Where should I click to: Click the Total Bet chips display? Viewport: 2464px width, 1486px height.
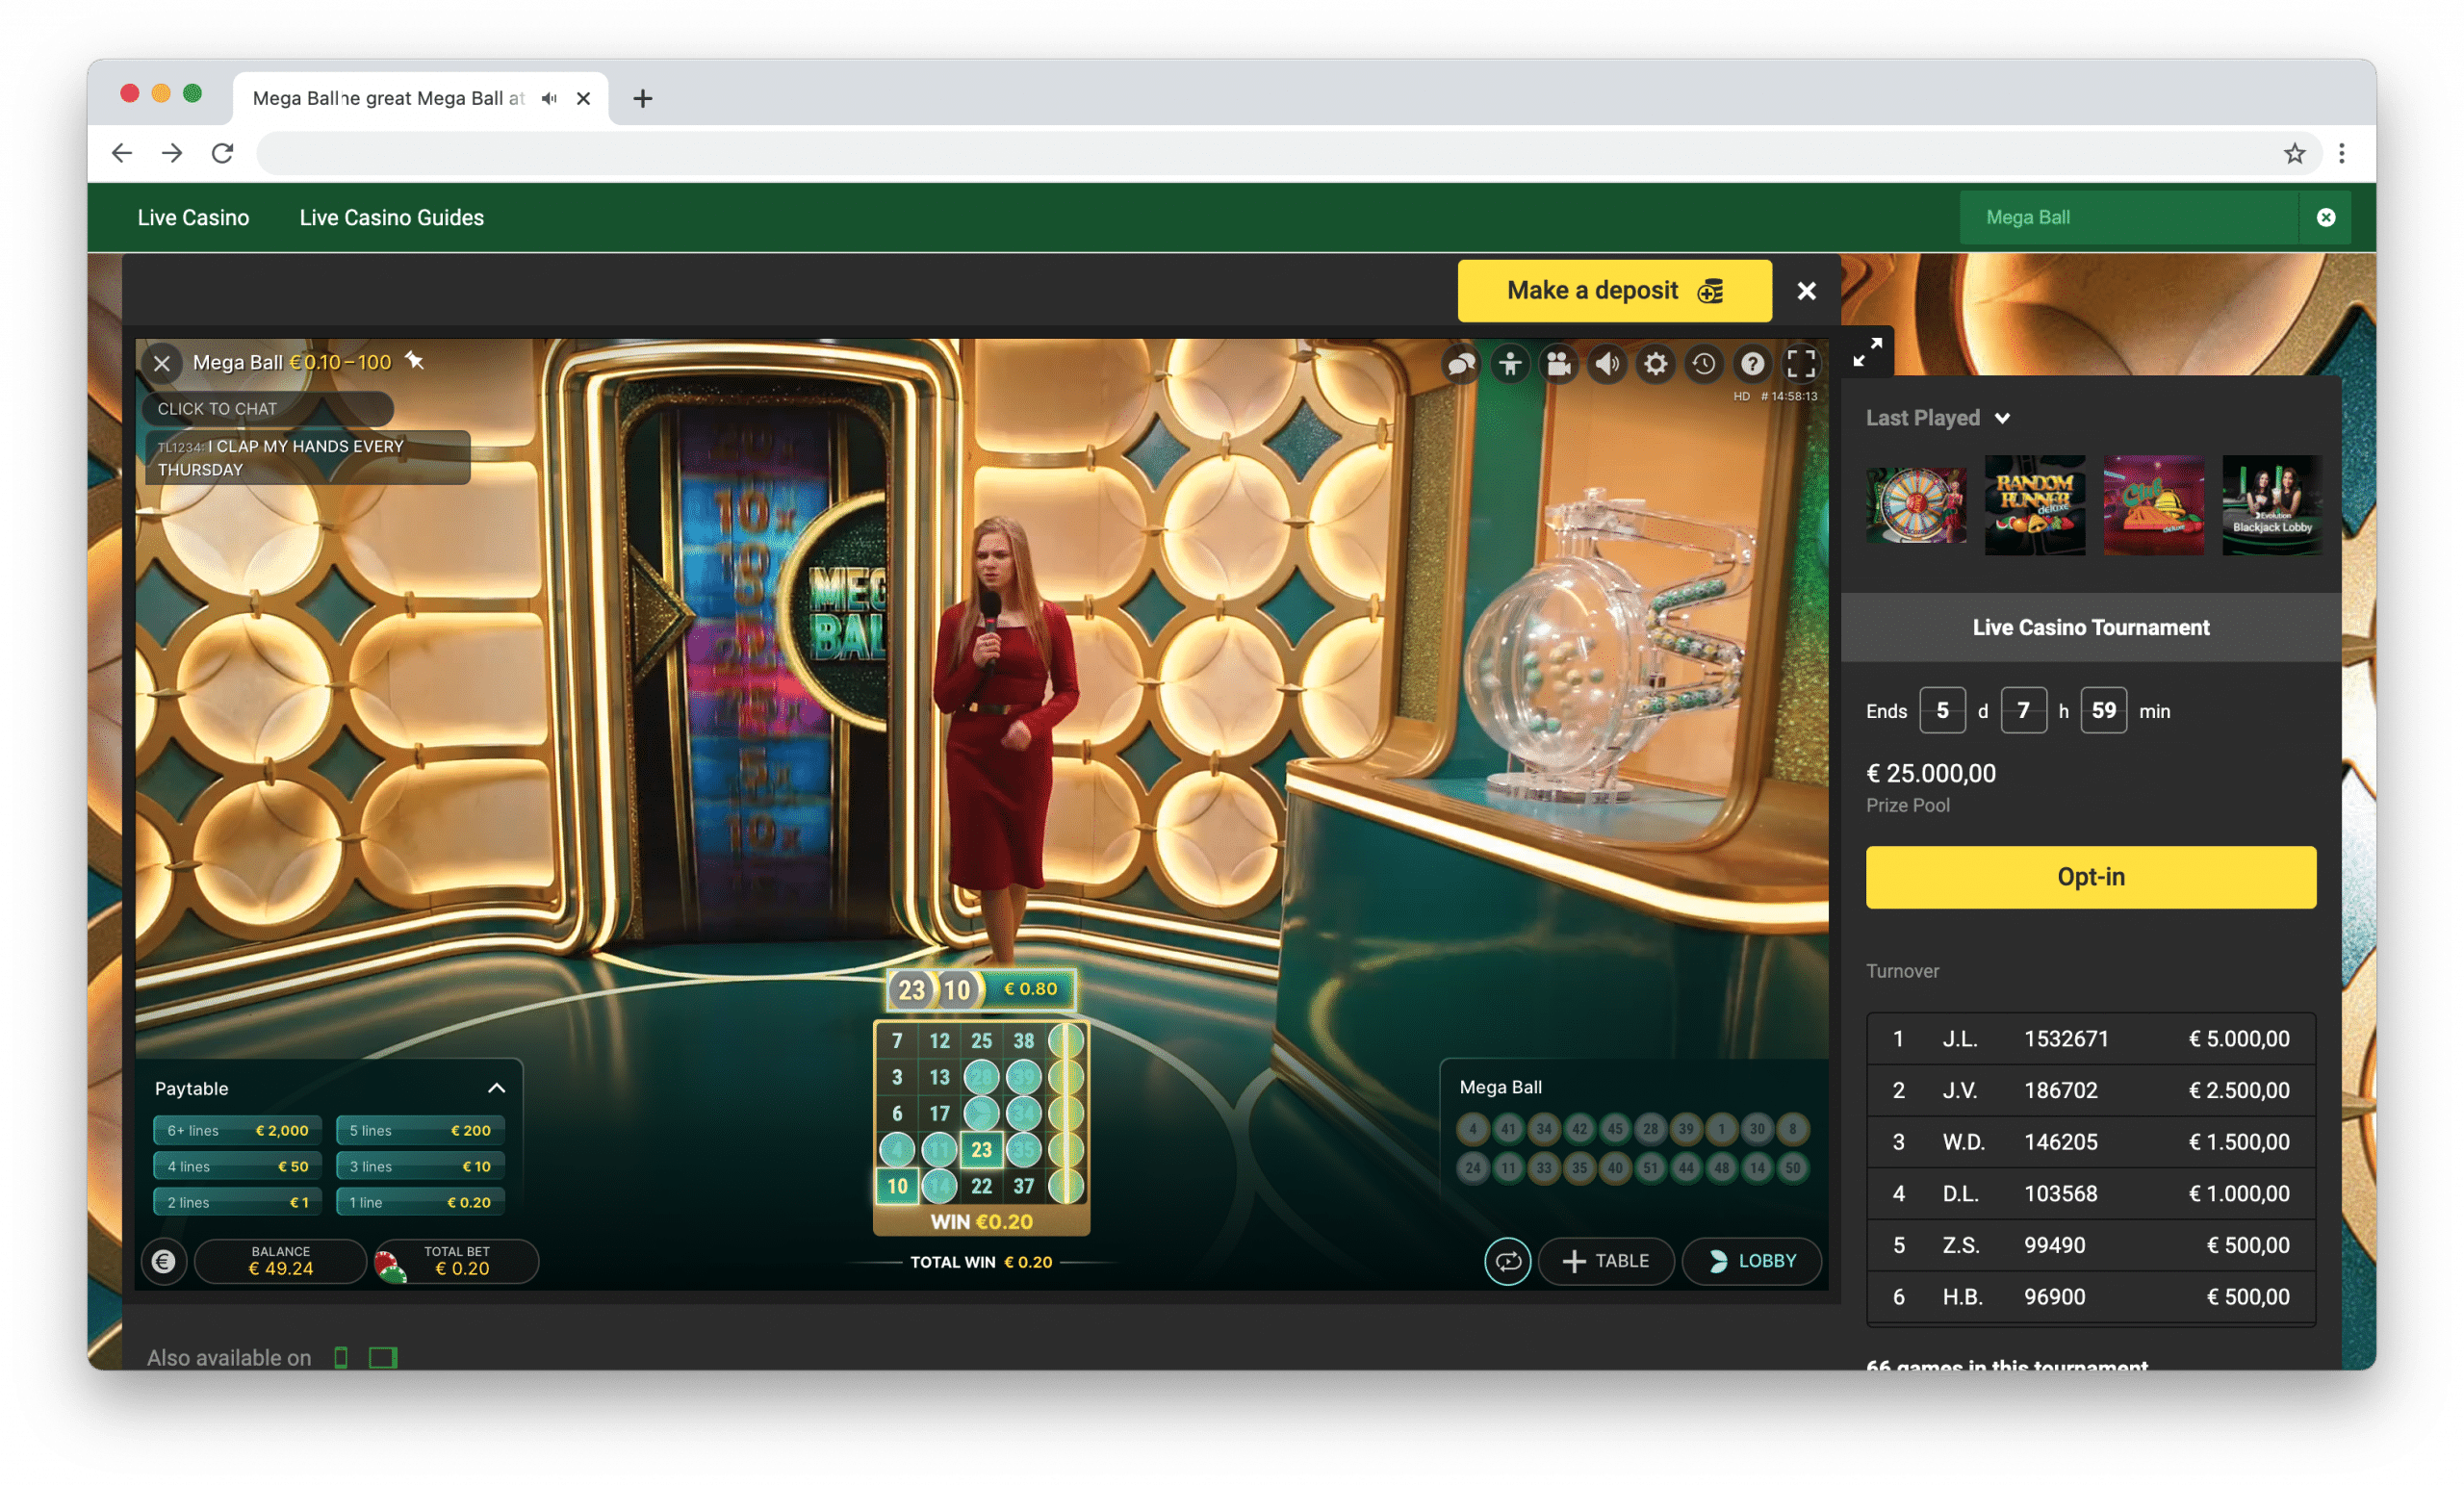(x=457, y=1261)
